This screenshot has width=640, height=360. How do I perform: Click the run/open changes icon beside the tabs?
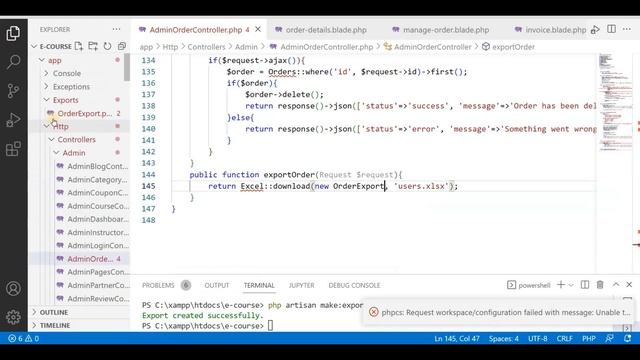(x=595, y=29)
